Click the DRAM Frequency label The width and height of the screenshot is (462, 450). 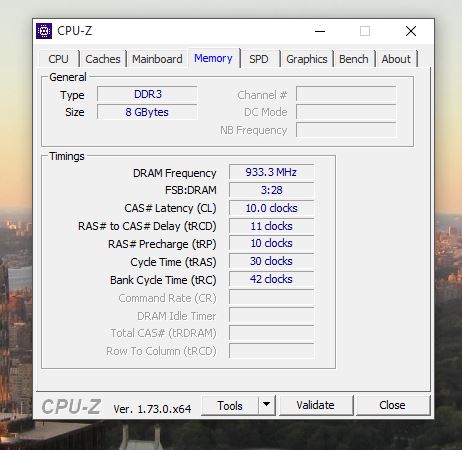(174, 173)
